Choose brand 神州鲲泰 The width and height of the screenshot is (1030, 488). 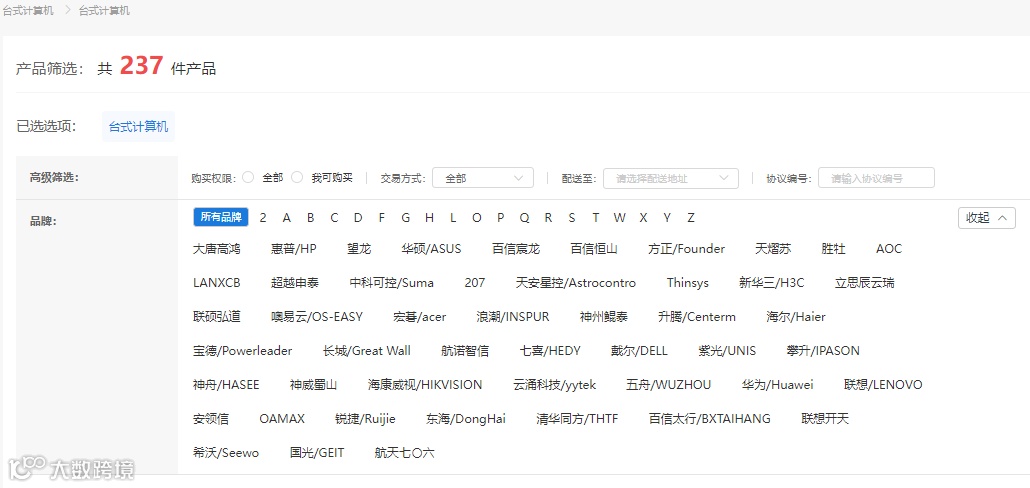click(x=604, y=317)
